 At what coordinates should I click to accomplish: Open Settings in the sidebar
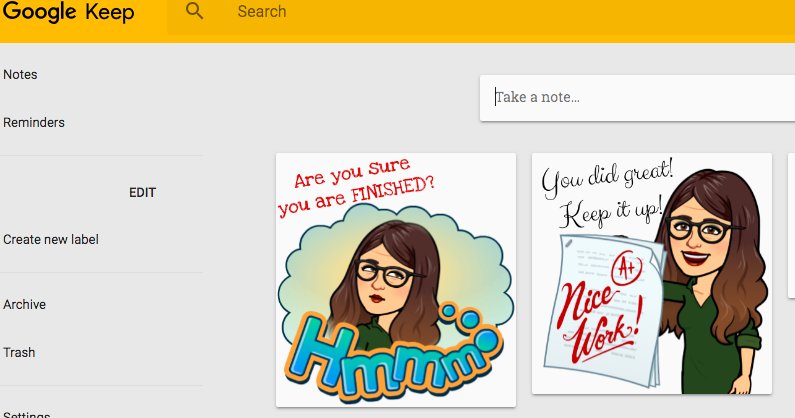click(26, 414)
